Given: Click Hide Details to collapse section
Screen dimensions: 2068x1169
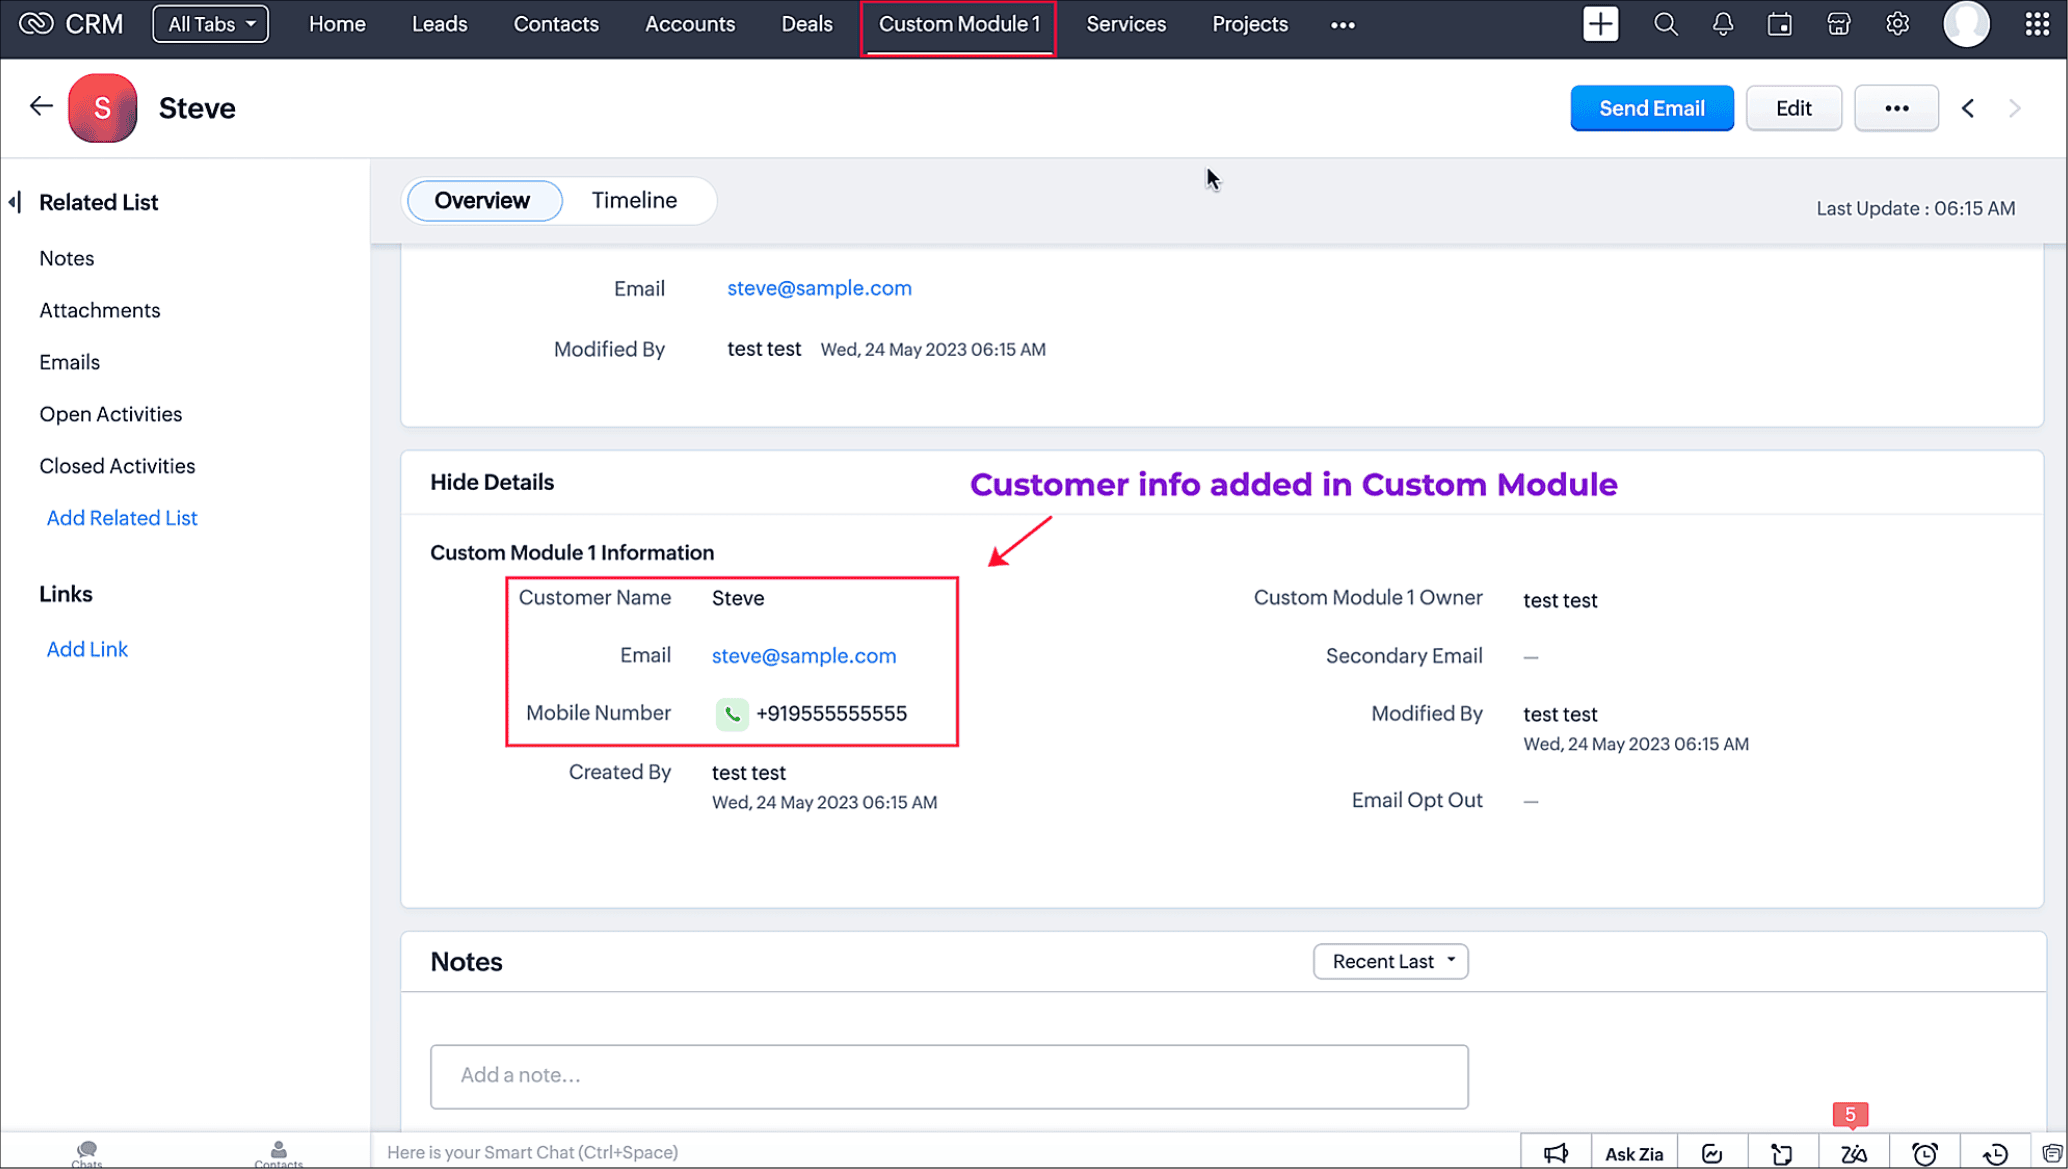Looking at the screenshot, I should coord(492,482).
